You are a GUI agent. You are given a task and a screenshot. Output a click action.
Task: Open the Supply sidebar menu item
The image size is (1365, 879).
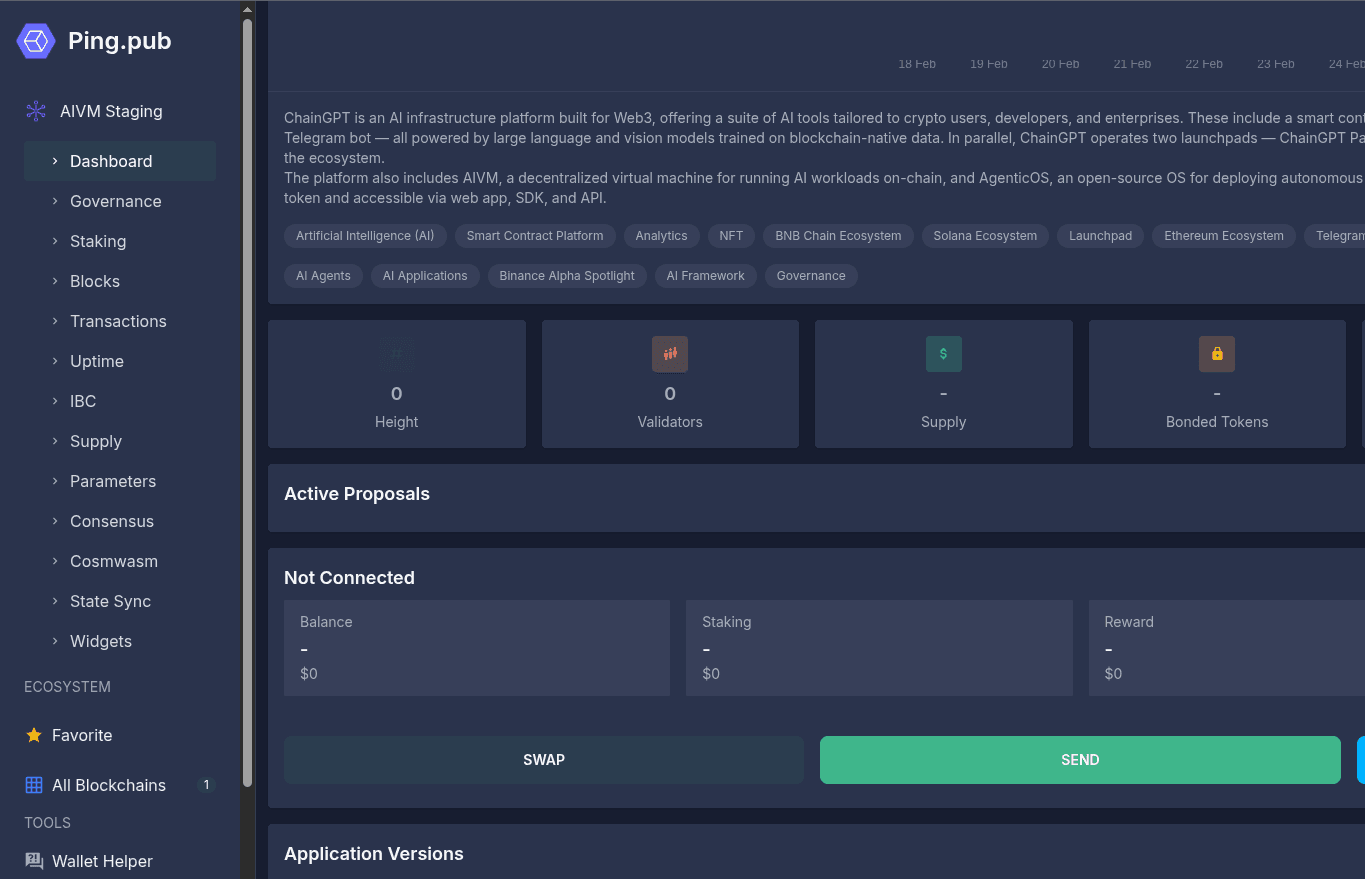click(120, 441)
